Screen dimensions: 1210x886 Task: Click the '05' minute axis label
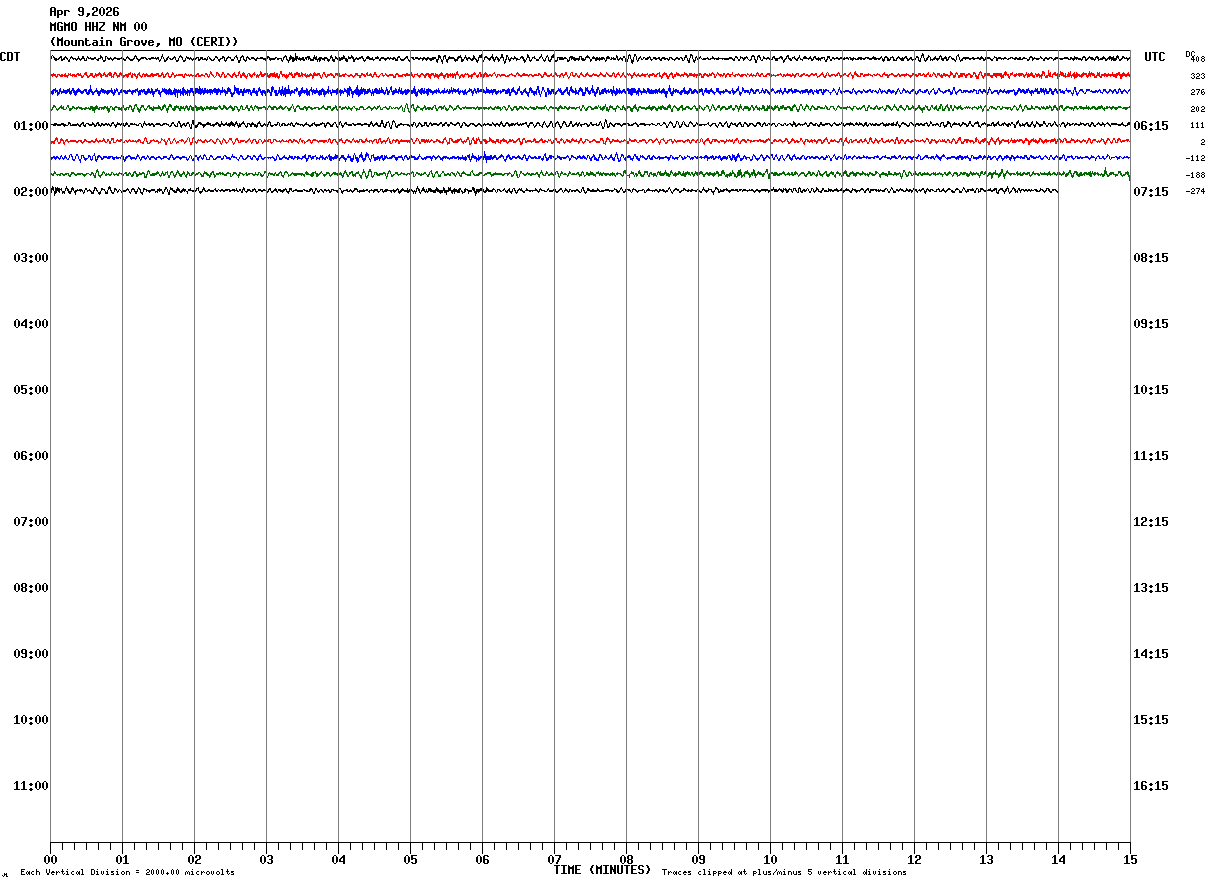click(x=410, y=860)
